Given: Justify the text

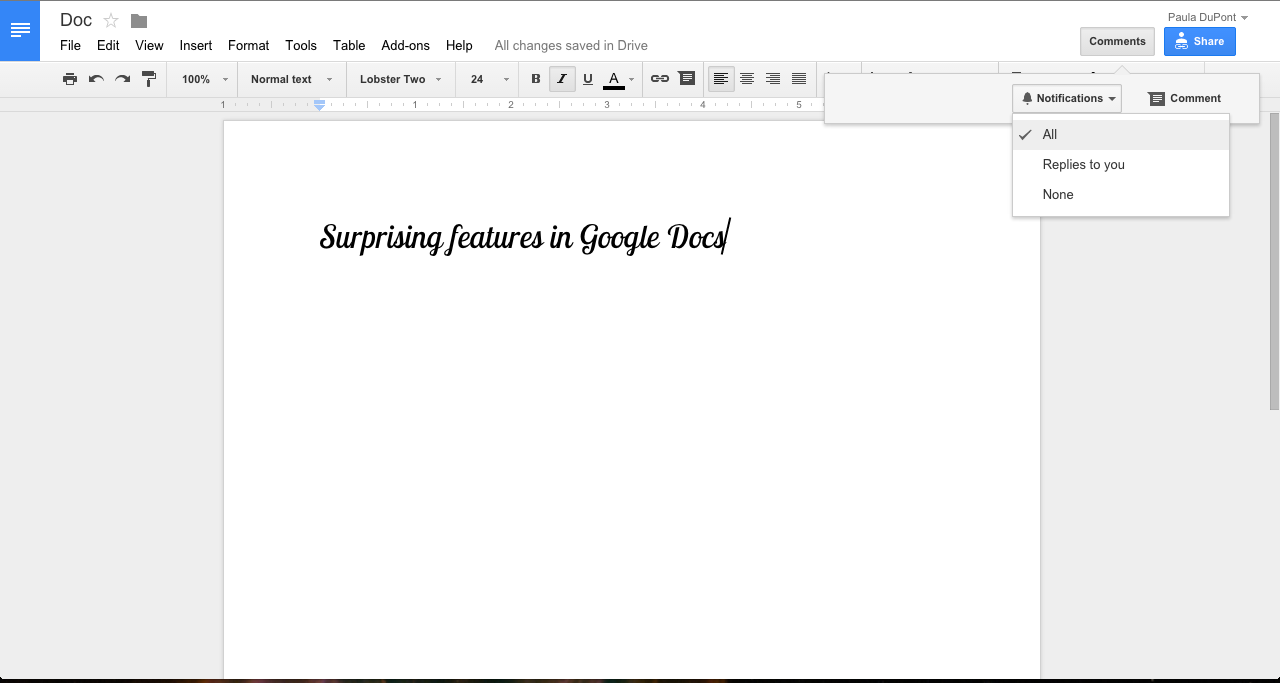Looking at the screenshot, I should click(799, 79).
